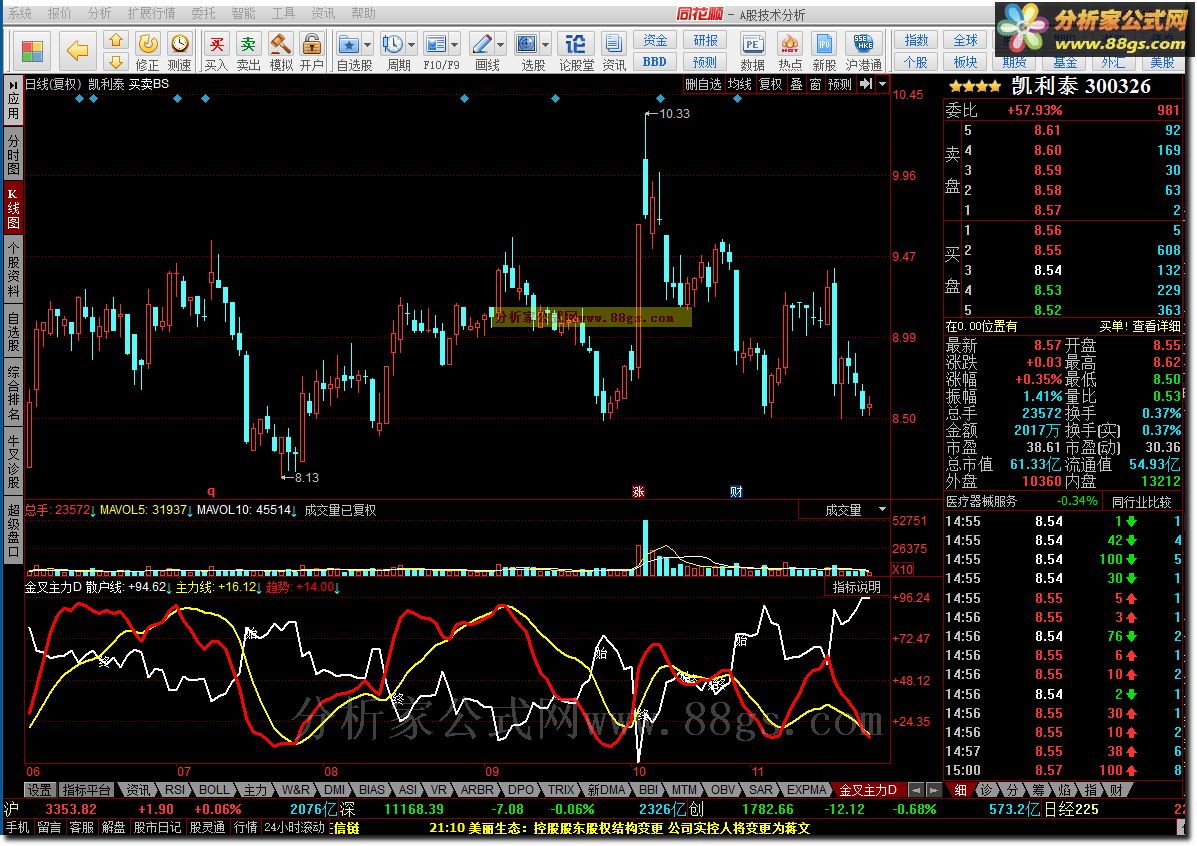Screen dimensions: 1197x846
Task: Click the 买单! 查看详细 link
Action: coord(1139,326)
